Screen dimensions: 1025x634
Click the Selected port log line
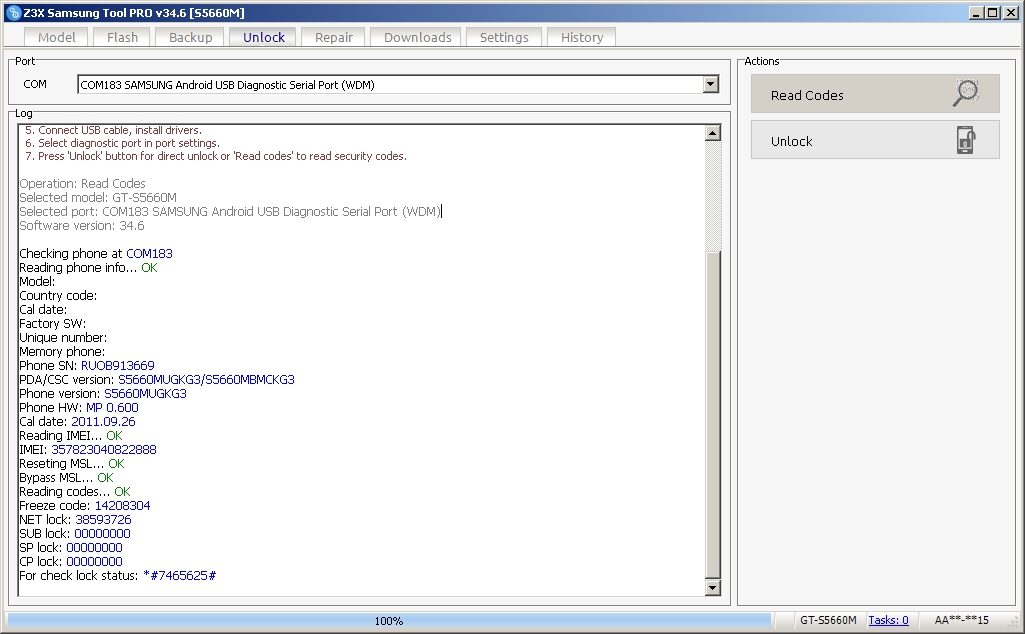click(230, 212)
